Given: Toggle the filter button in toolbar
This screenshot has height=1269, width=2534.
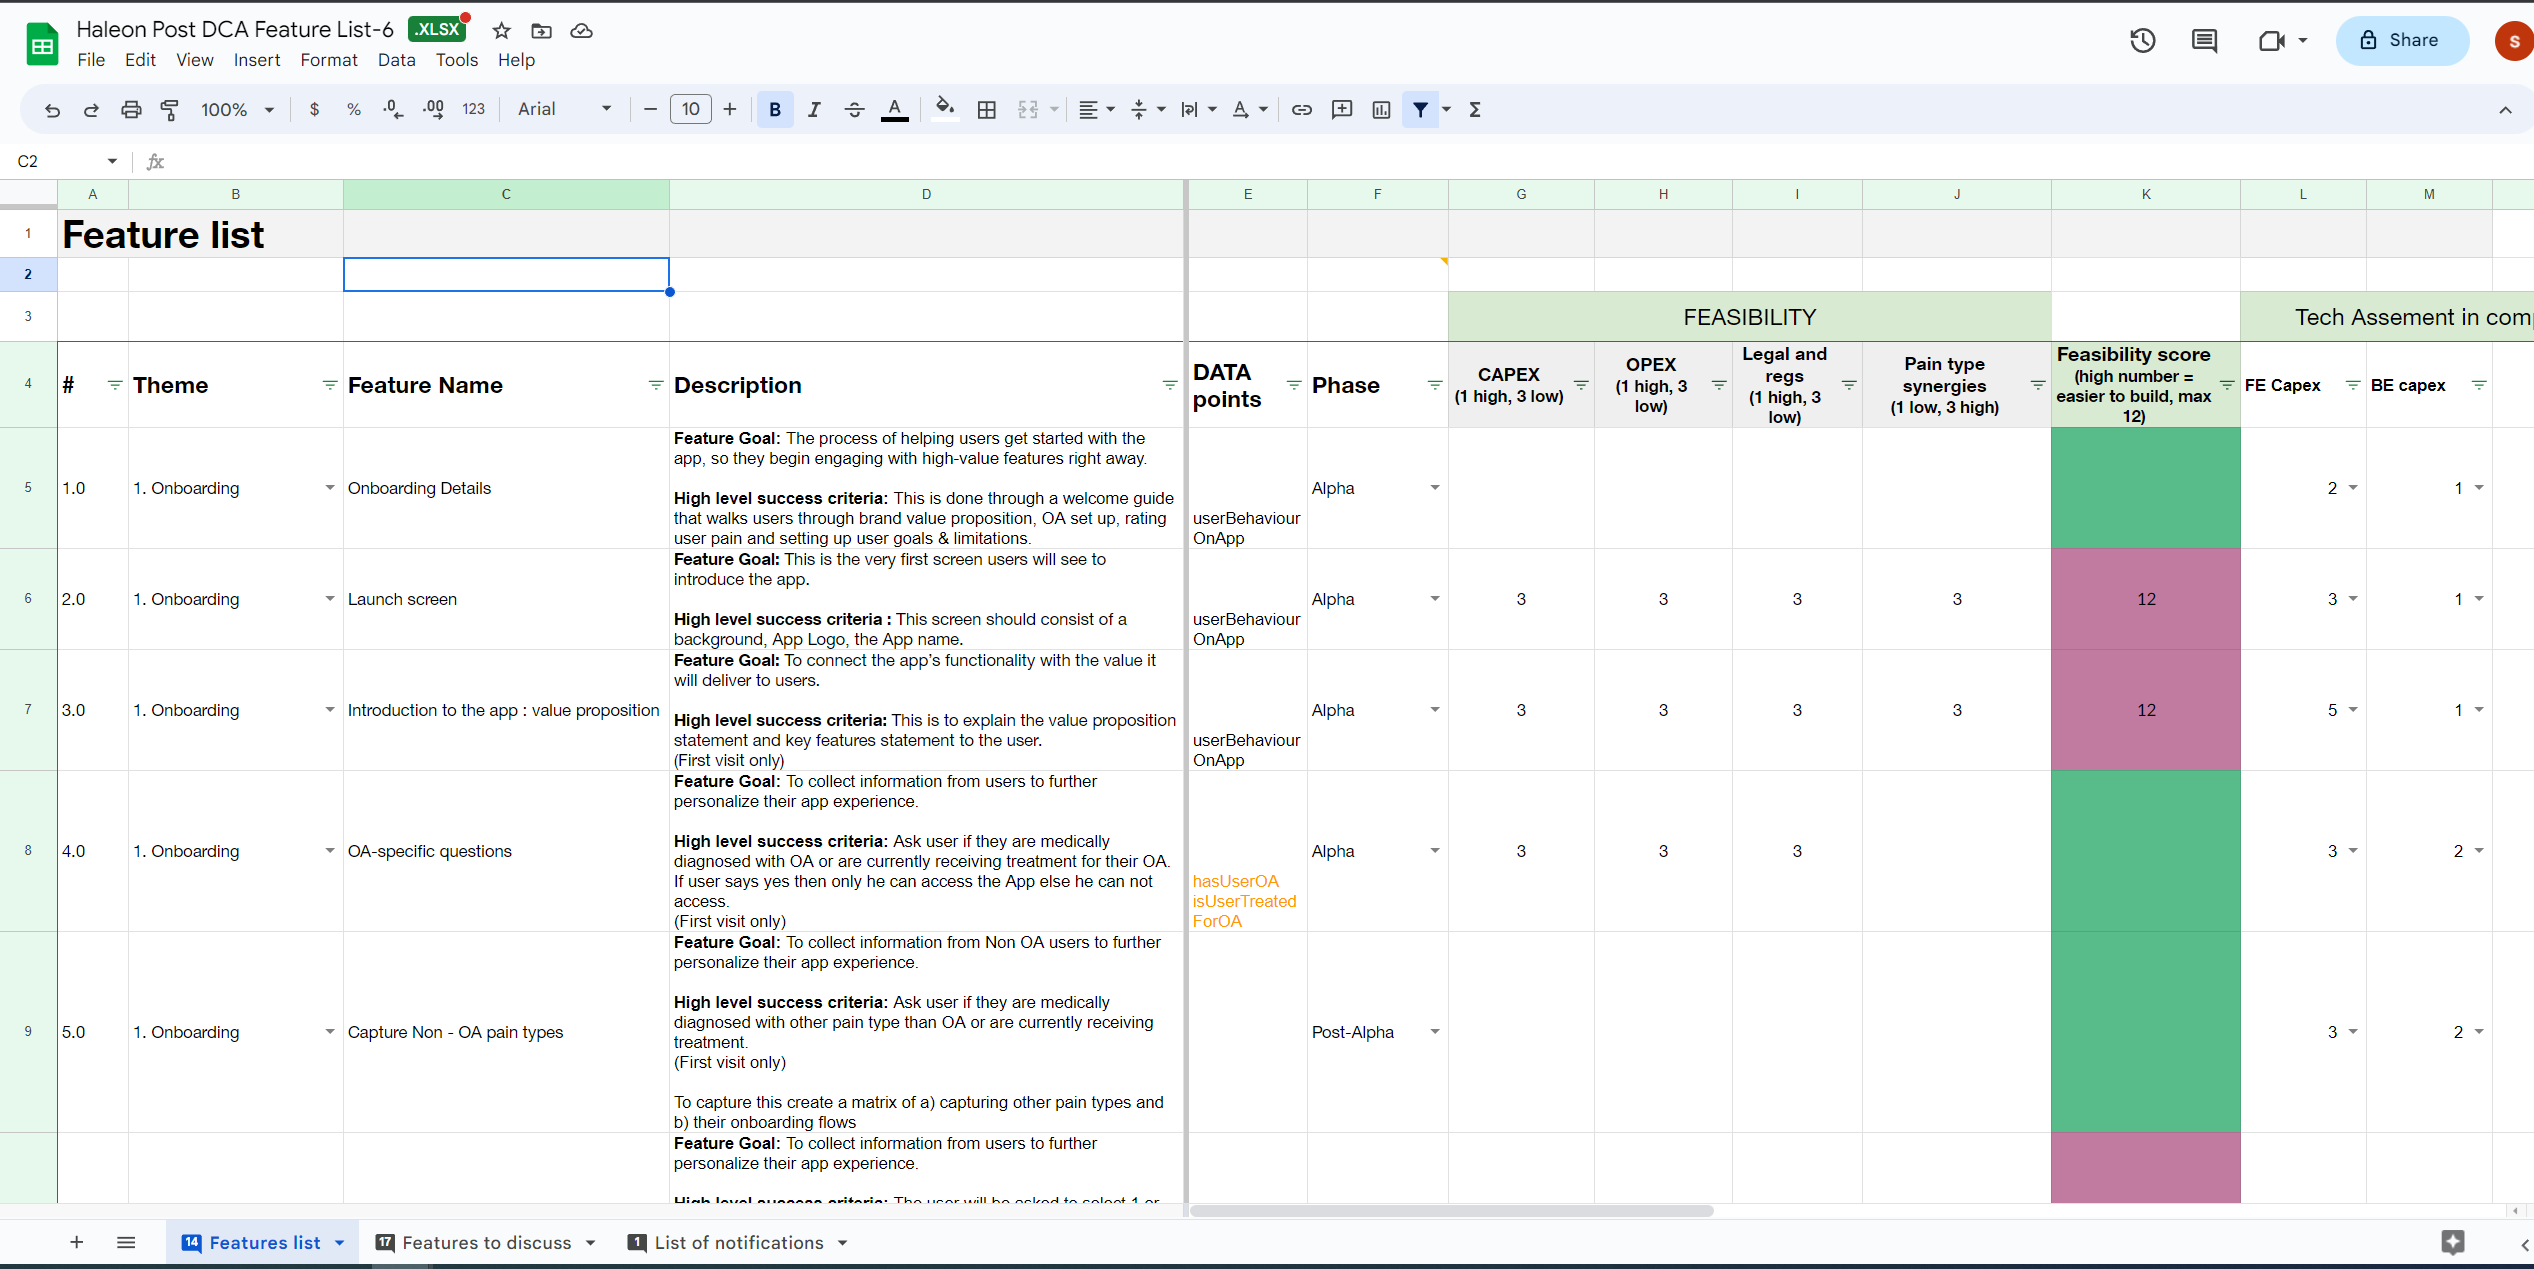Looking at the screenshot, I should [1420, 110].
